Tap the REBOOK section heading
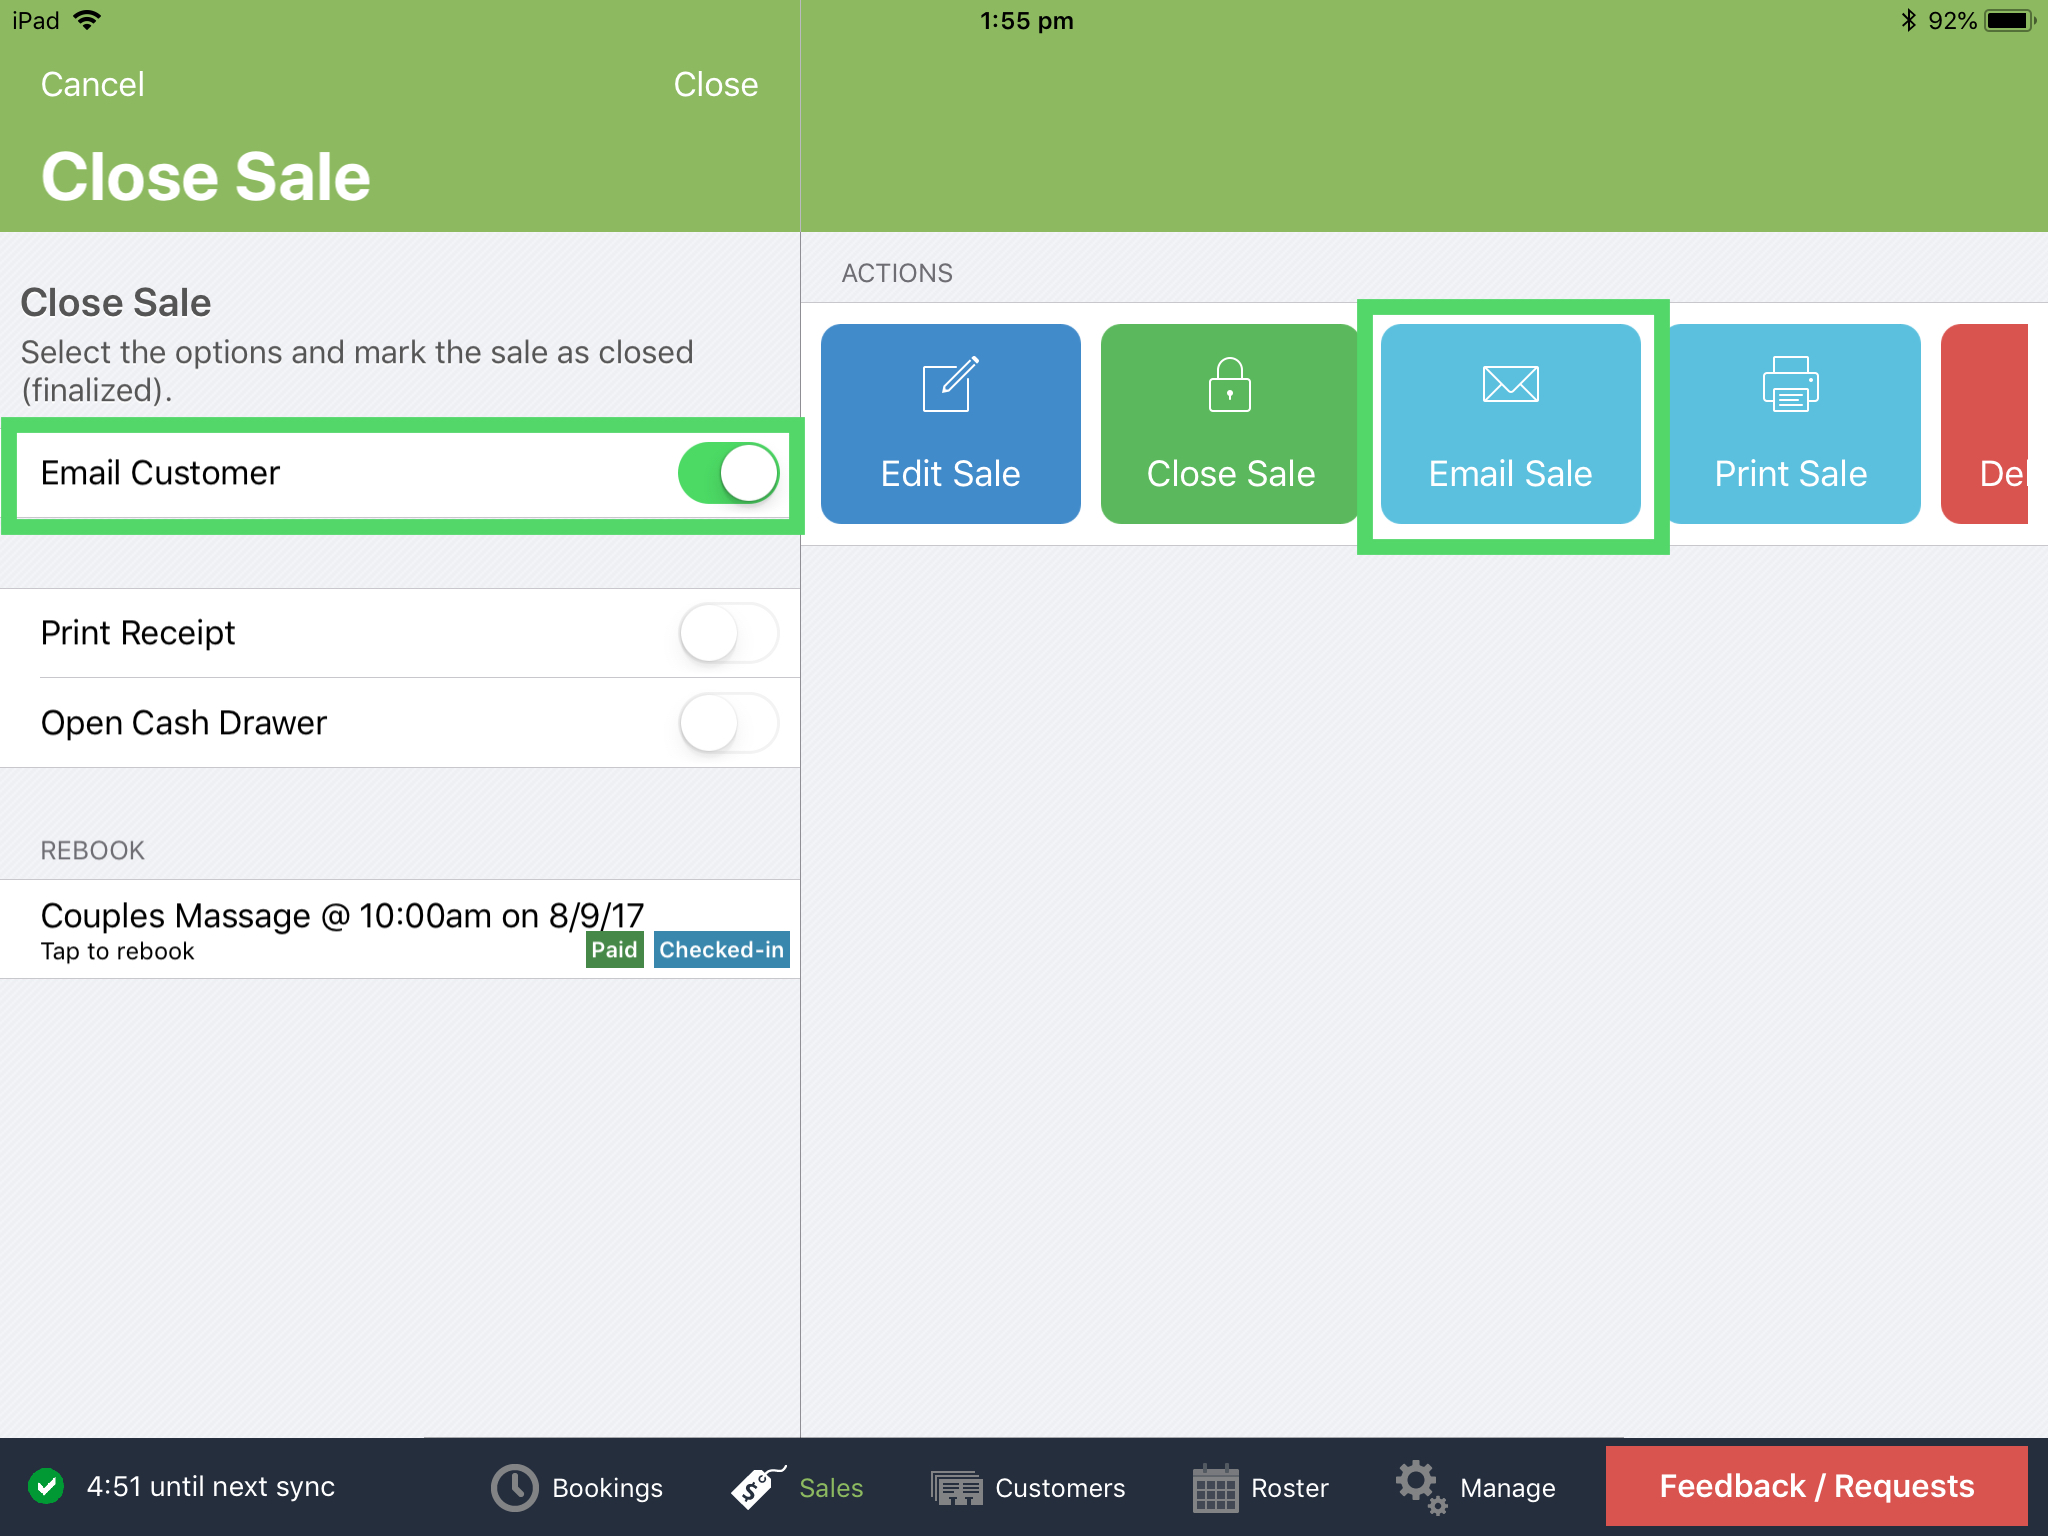Viewport: 2048px width, 1536px height. 92,850
